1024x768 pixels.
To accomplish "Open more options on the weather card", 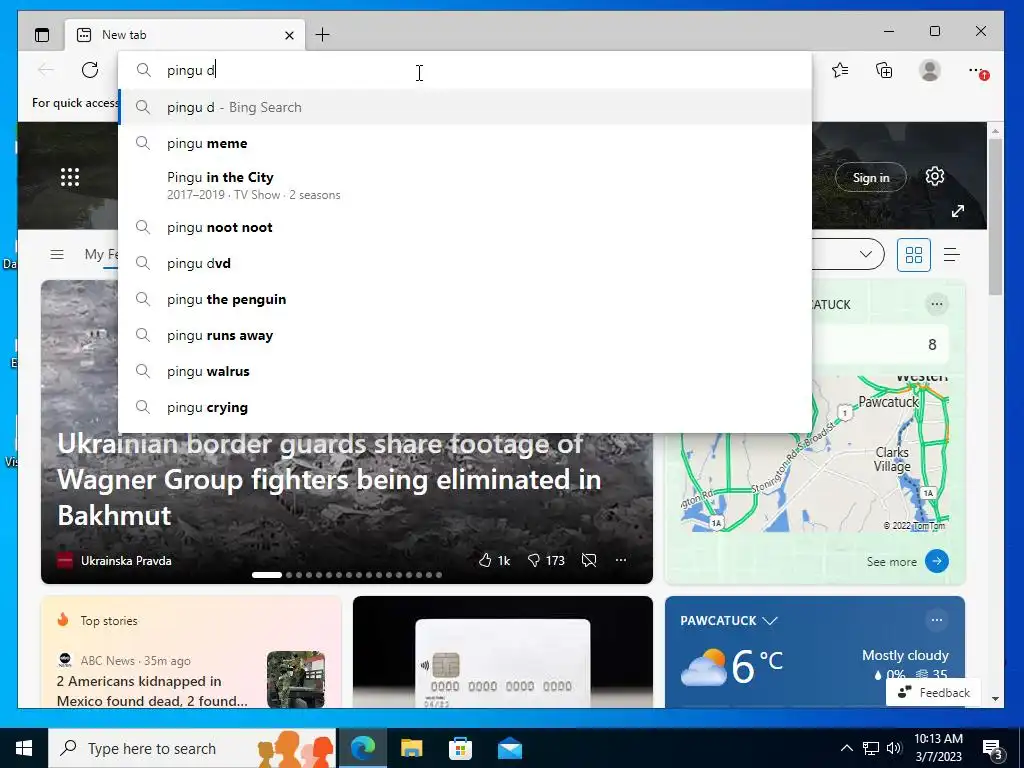I will [x=936, y=620].
